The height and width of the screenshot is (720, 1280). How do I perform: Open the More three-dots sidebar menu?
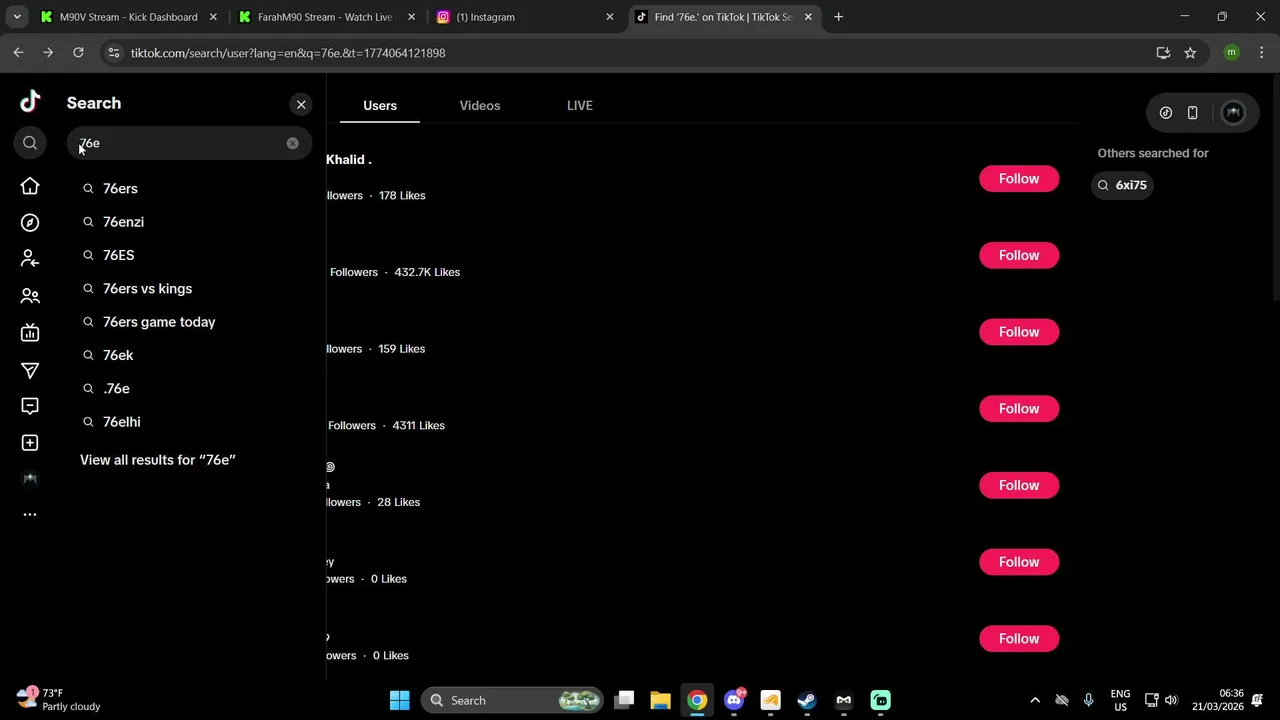click(x=30, y=515)
